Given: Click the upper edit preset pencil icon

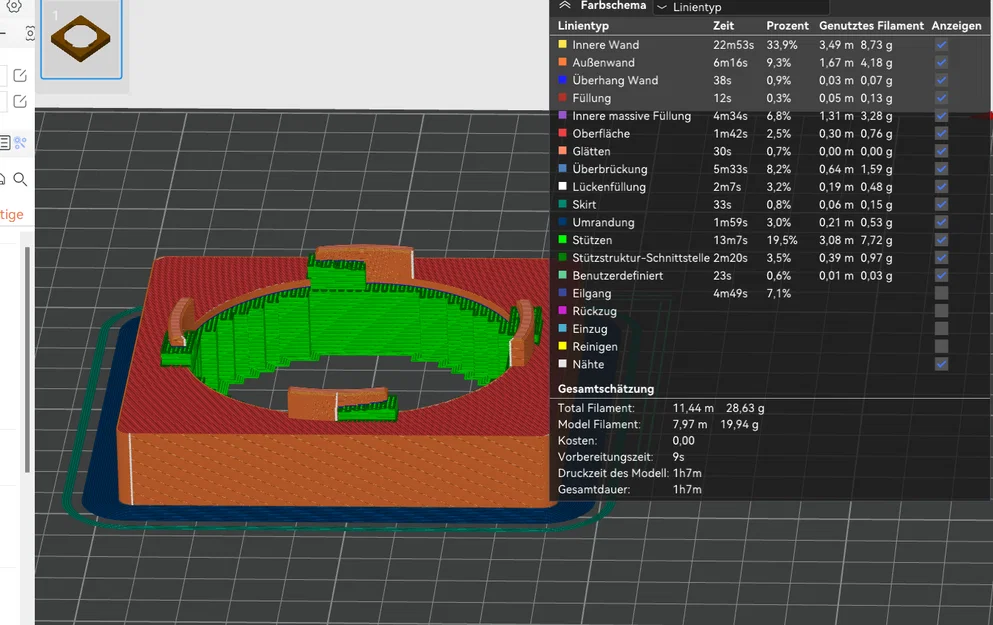Looking at the screenshot, I should pyautogui.click(x=20, y=75).
